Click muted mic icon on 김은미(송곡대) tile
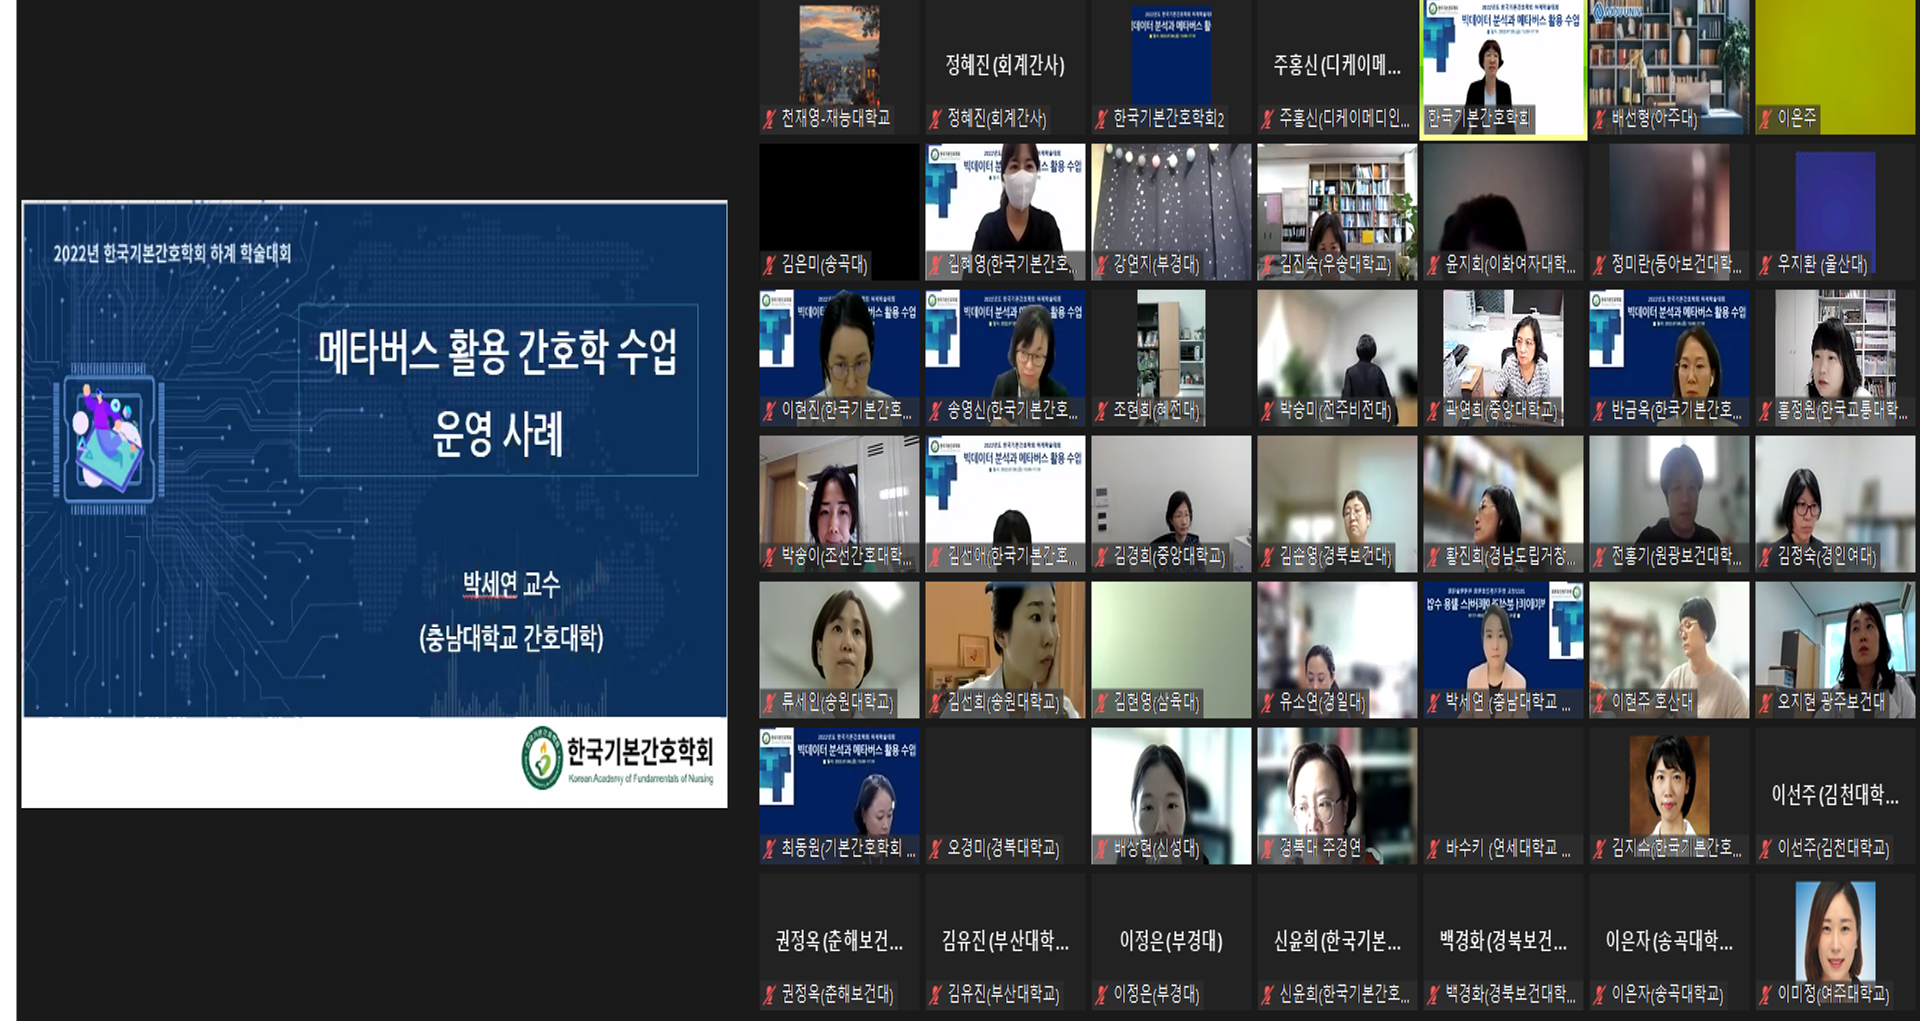The height and width of the screenshot is (1021, 1920). 769,265
